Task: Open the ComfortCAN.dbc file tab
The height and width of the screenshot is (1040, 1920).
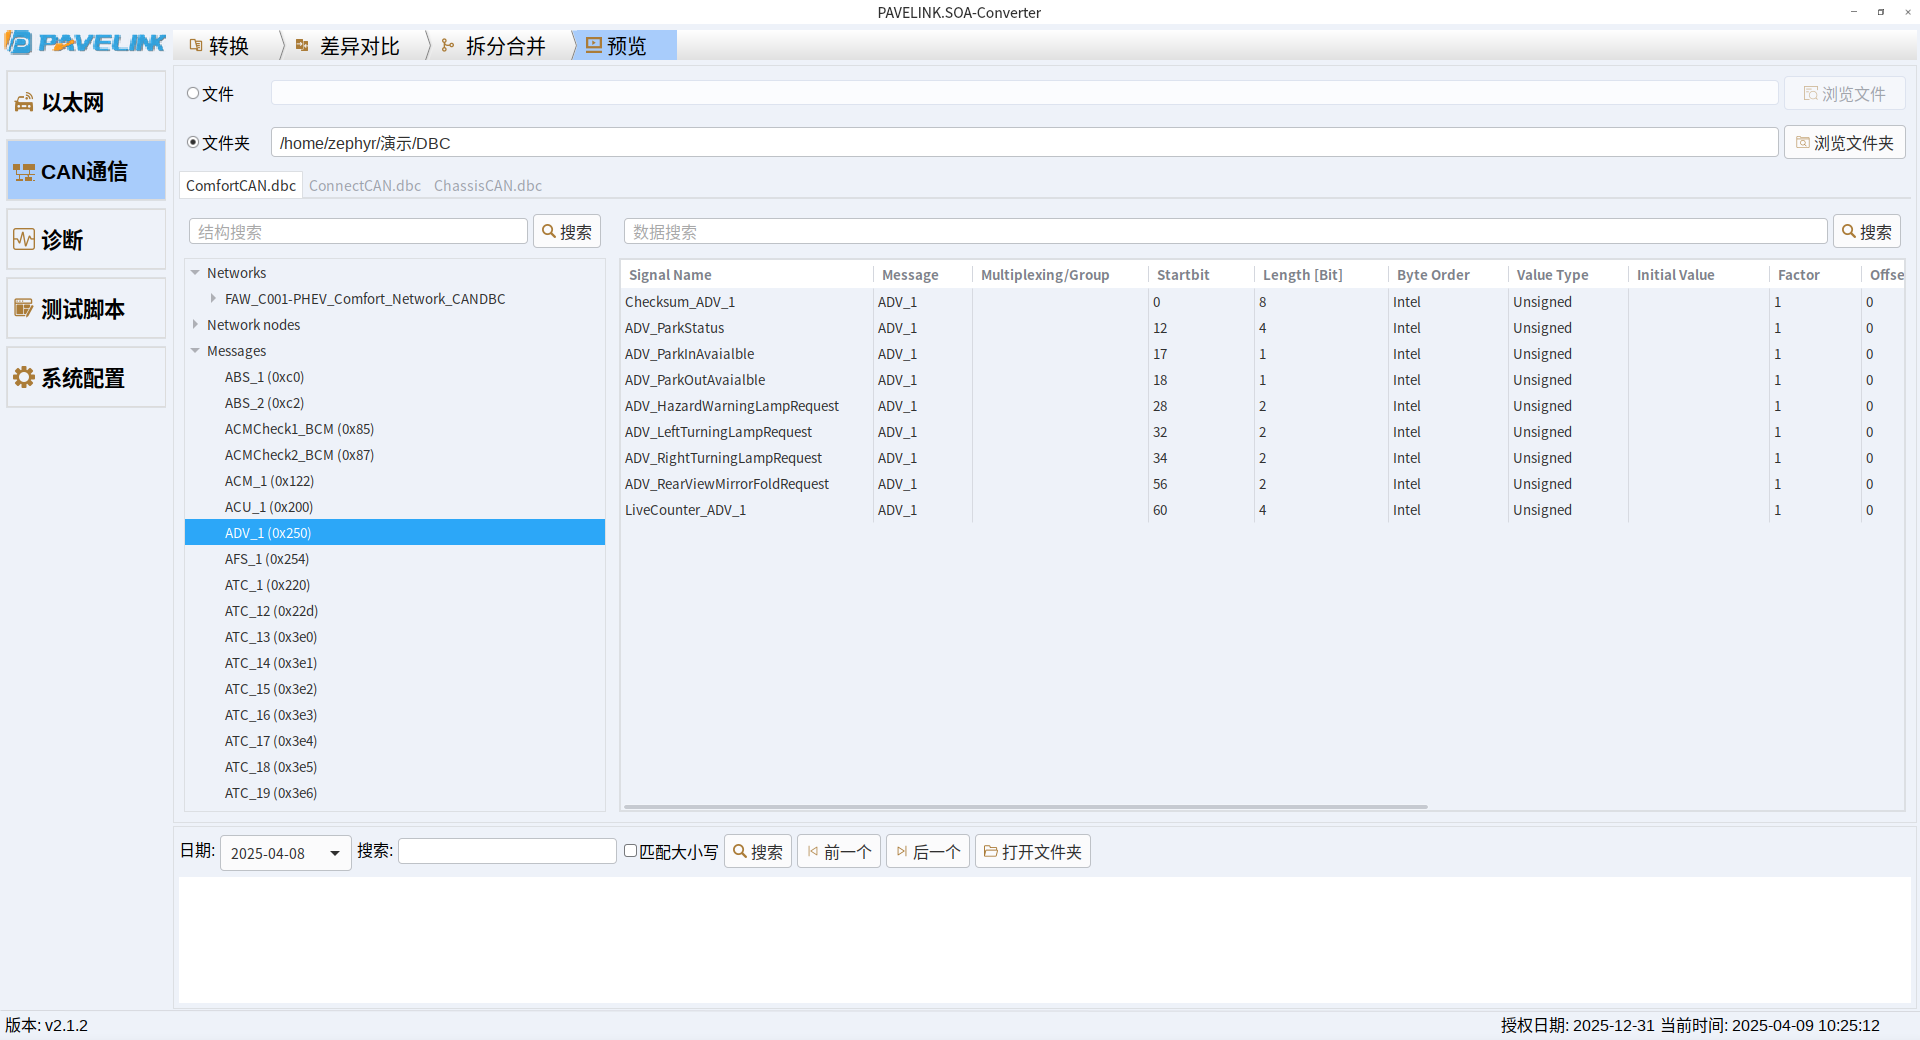Action: (x=241, y=185)
